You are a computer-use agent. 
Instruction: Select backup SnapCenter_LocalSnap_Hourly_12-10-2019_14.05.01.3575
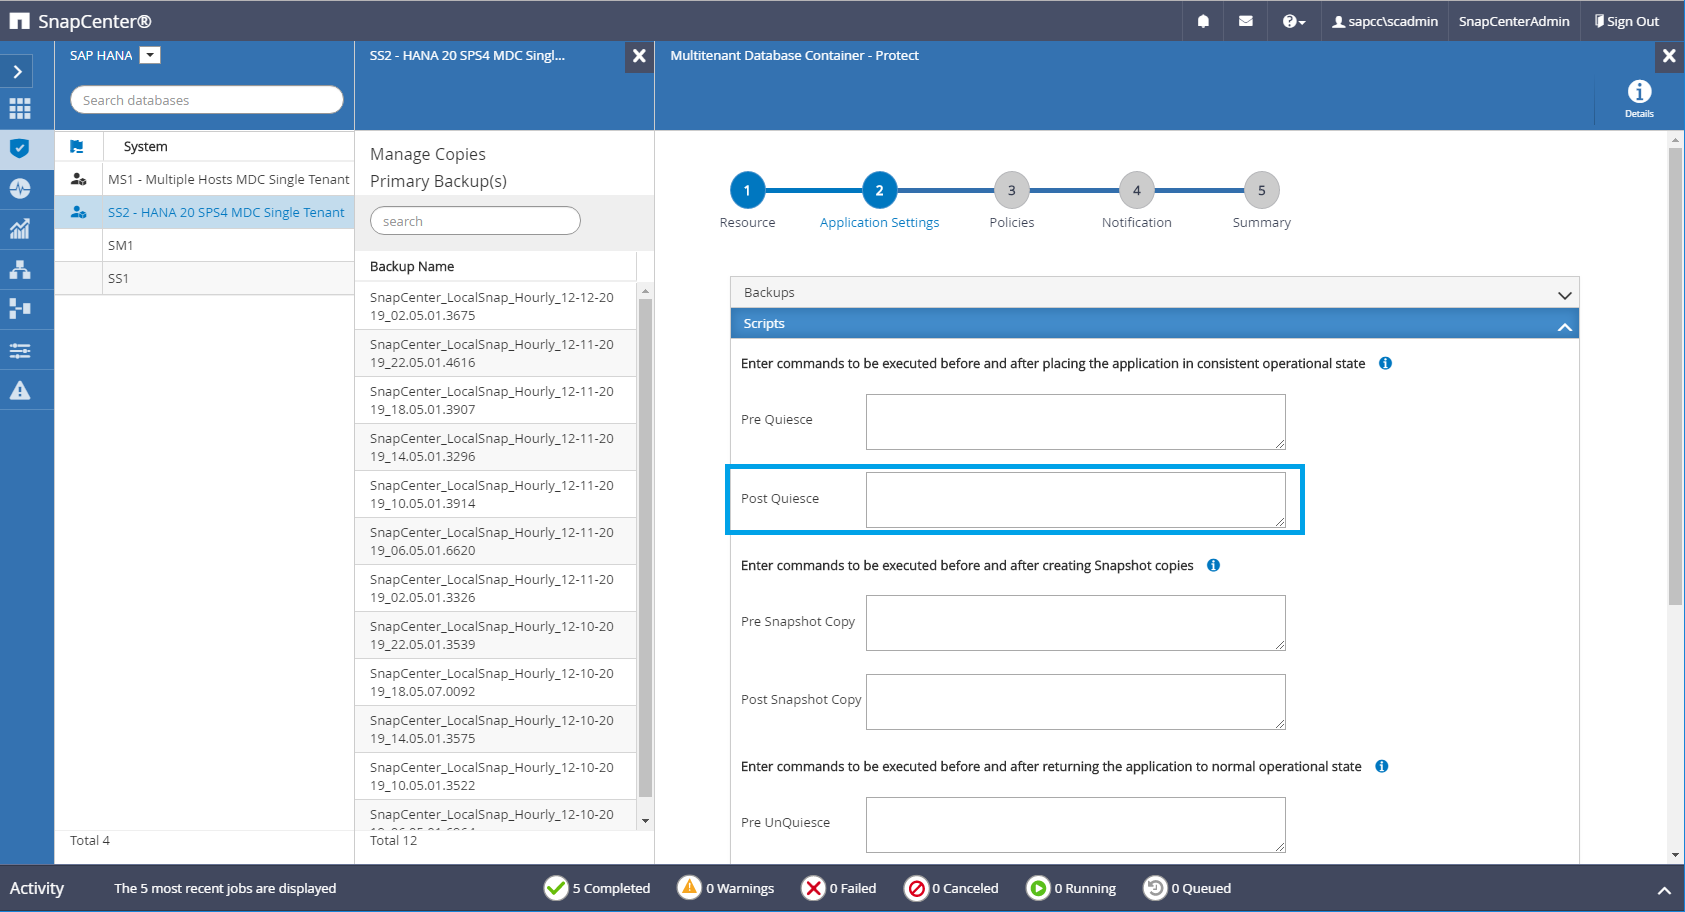pyautogui.click(x=495, y=729)
